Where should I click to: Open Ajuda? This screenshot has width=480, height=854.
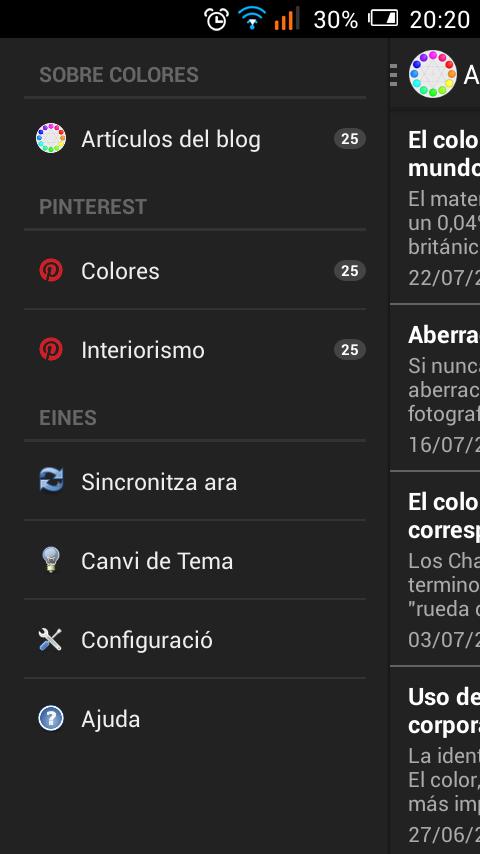195,719
